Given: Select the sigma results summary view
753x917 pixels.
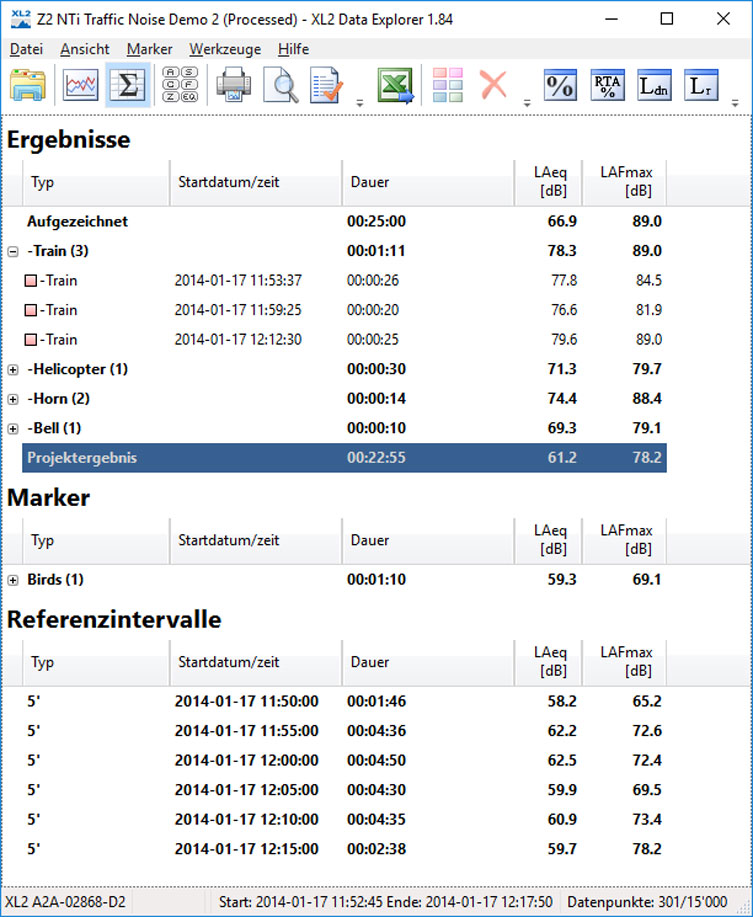Looking at the screenshot, I should click(127, 86).
